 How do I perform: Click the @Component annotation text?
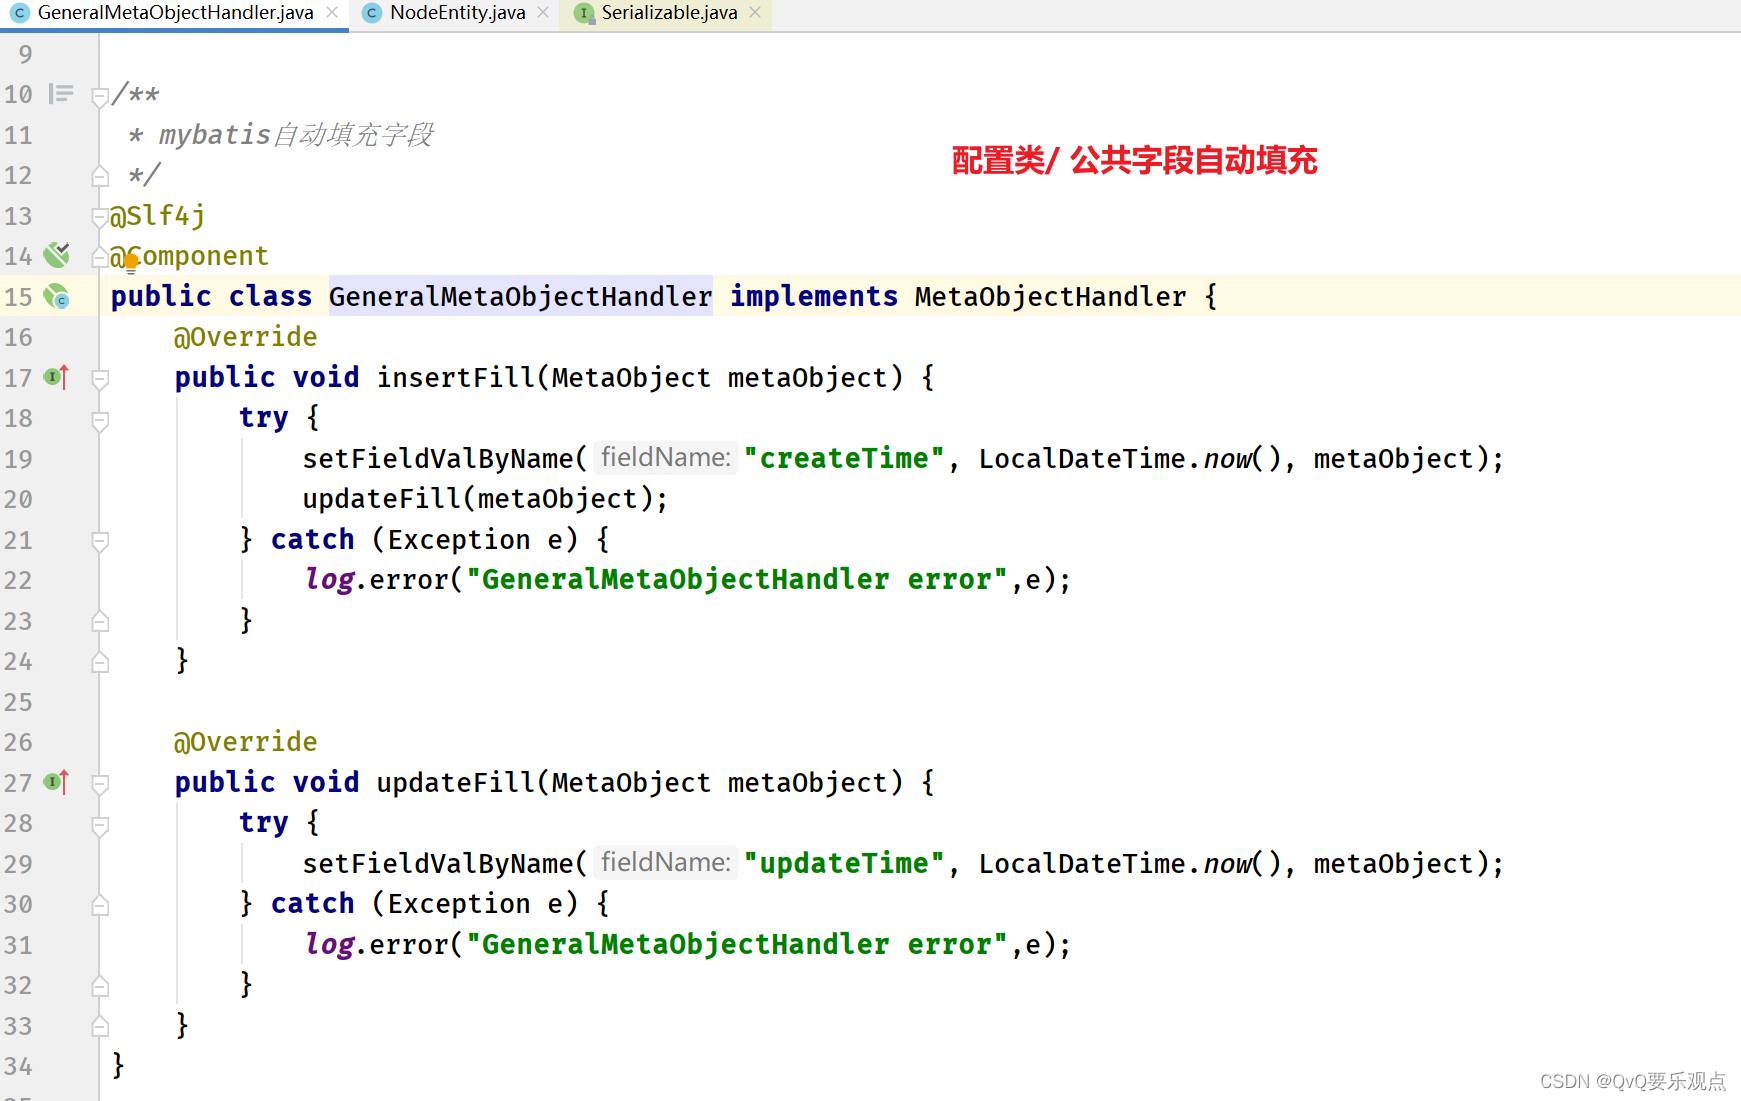click(190, 256)
